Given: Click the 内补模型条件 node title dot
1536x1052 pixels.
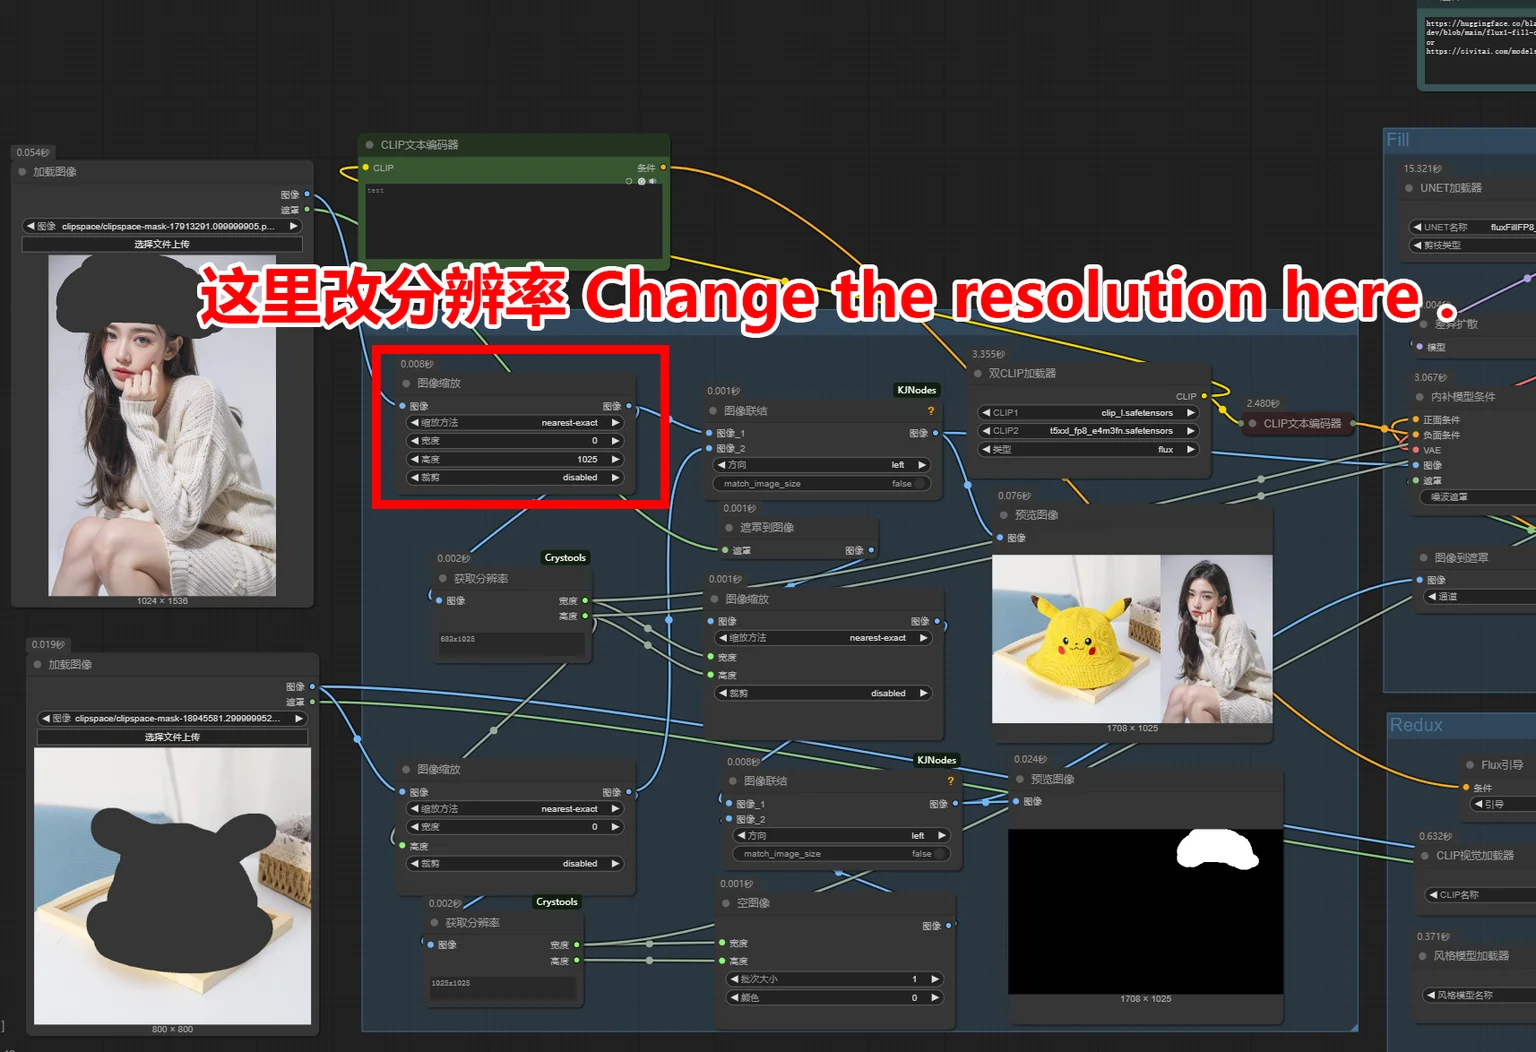Looking at the screenshot, I should click(x=1419, y=397).
